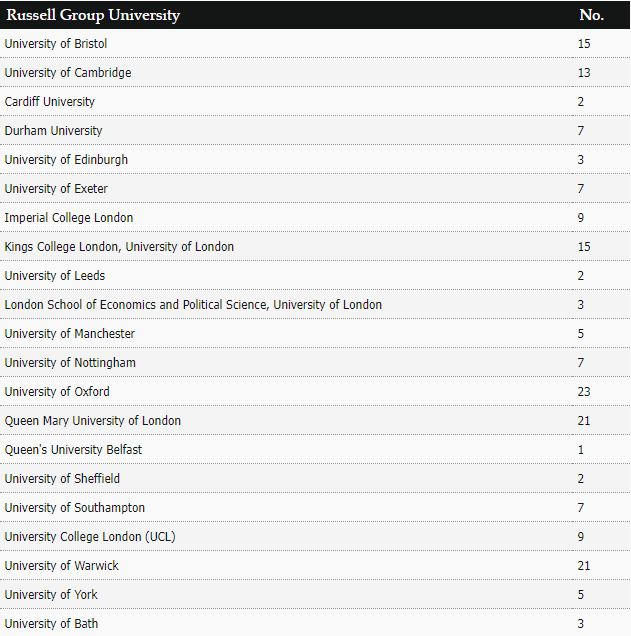Click the value 7 in the Nottingham row
This screenshot has width=631, height=636.
[x=581, y=363]
